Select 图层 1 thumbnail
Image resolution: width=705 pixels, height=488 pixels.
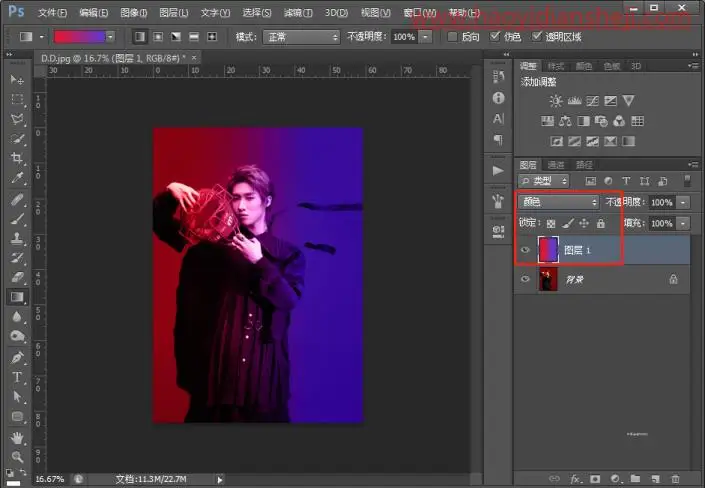click(x=548, y=250)
